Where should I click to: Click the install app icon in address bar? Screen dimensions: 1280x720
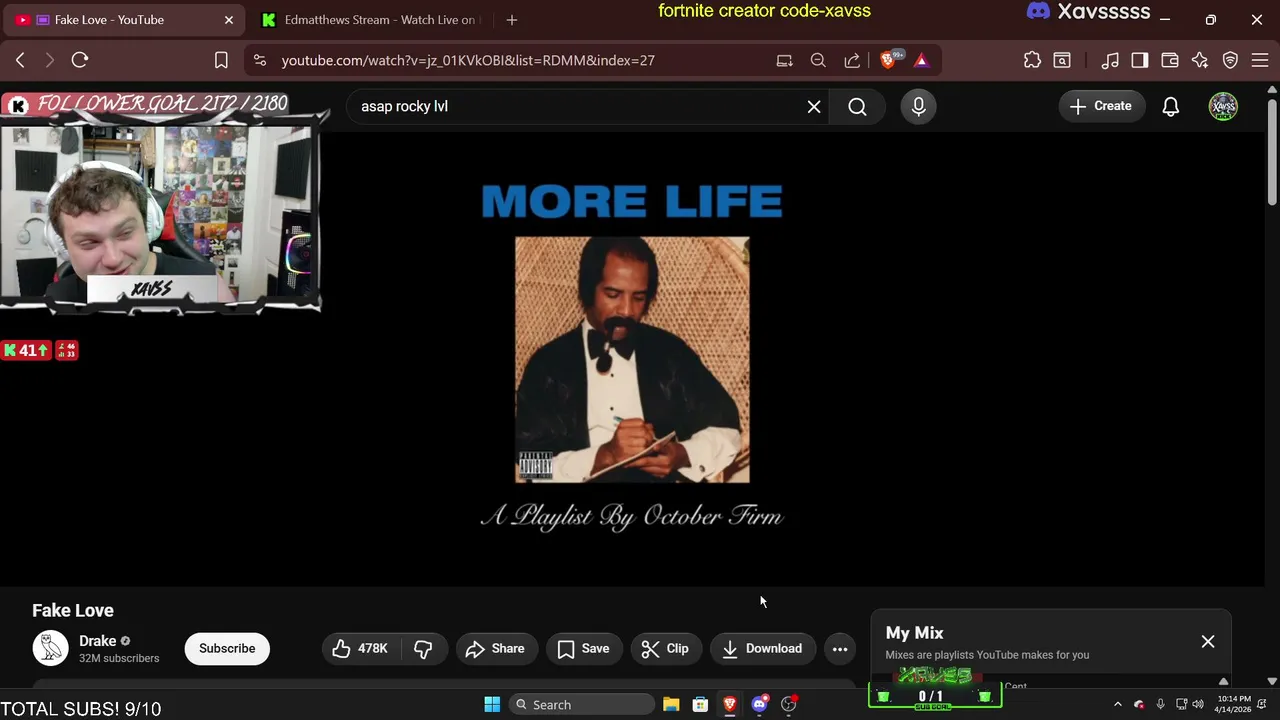pyautogui.click(x=785, y=60)
